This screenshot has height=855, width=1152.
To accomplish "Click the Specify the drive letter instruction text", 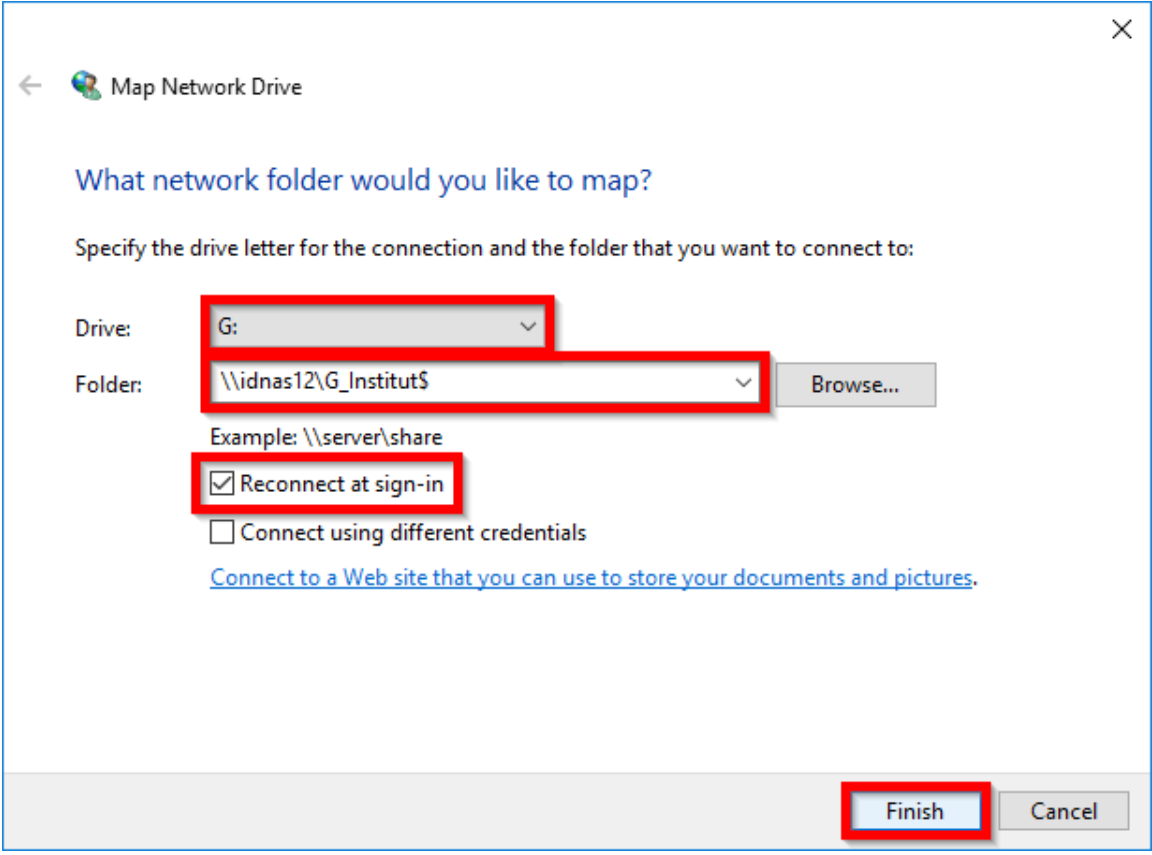I will point(494,248).
